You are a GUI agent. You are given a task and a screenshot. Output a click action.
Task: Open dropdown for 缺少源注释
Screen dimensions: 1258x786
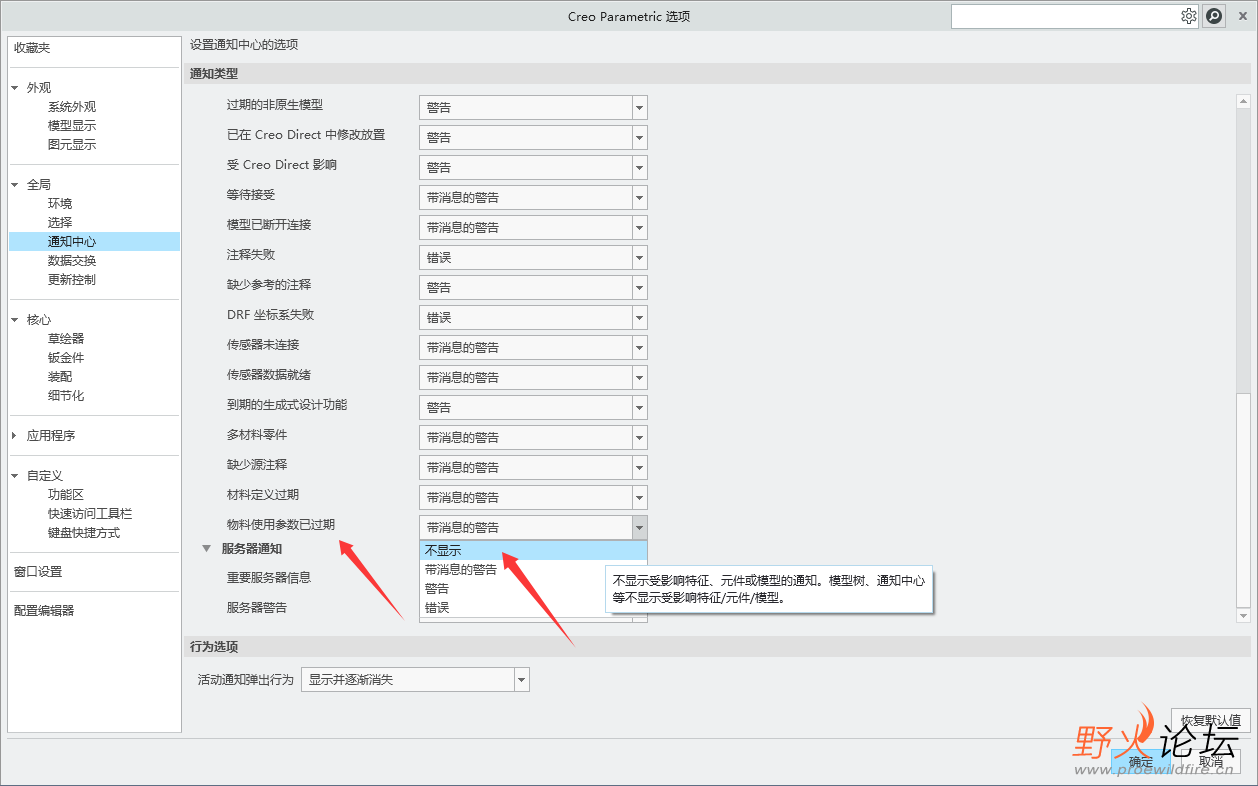coord(640,467)
